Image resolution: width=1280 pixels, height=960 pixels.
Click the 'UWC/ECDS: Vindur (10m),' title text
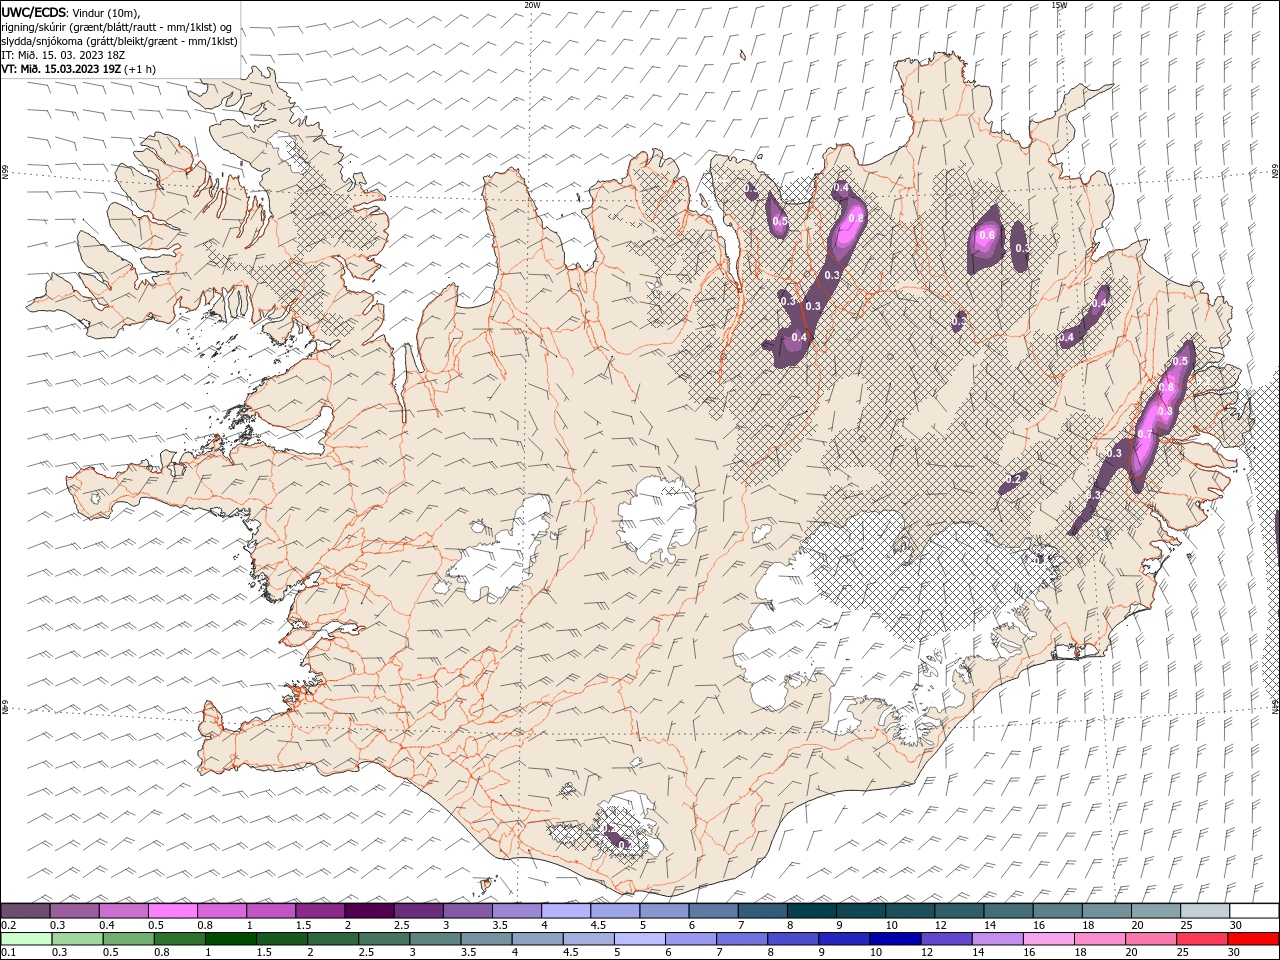tap(71, 12)
